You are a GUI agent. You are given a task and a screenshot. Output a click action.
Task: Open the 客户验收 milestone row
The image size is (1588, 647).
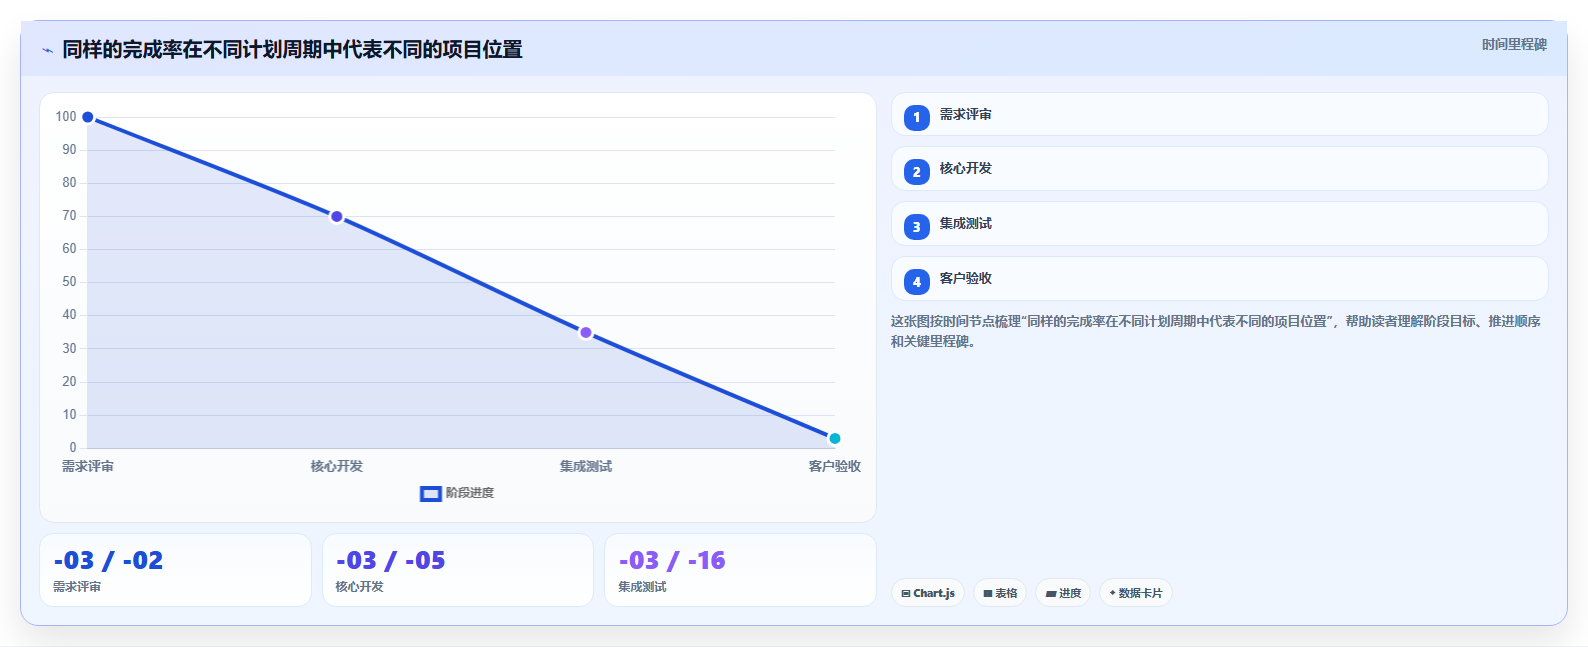[1220, 279]
